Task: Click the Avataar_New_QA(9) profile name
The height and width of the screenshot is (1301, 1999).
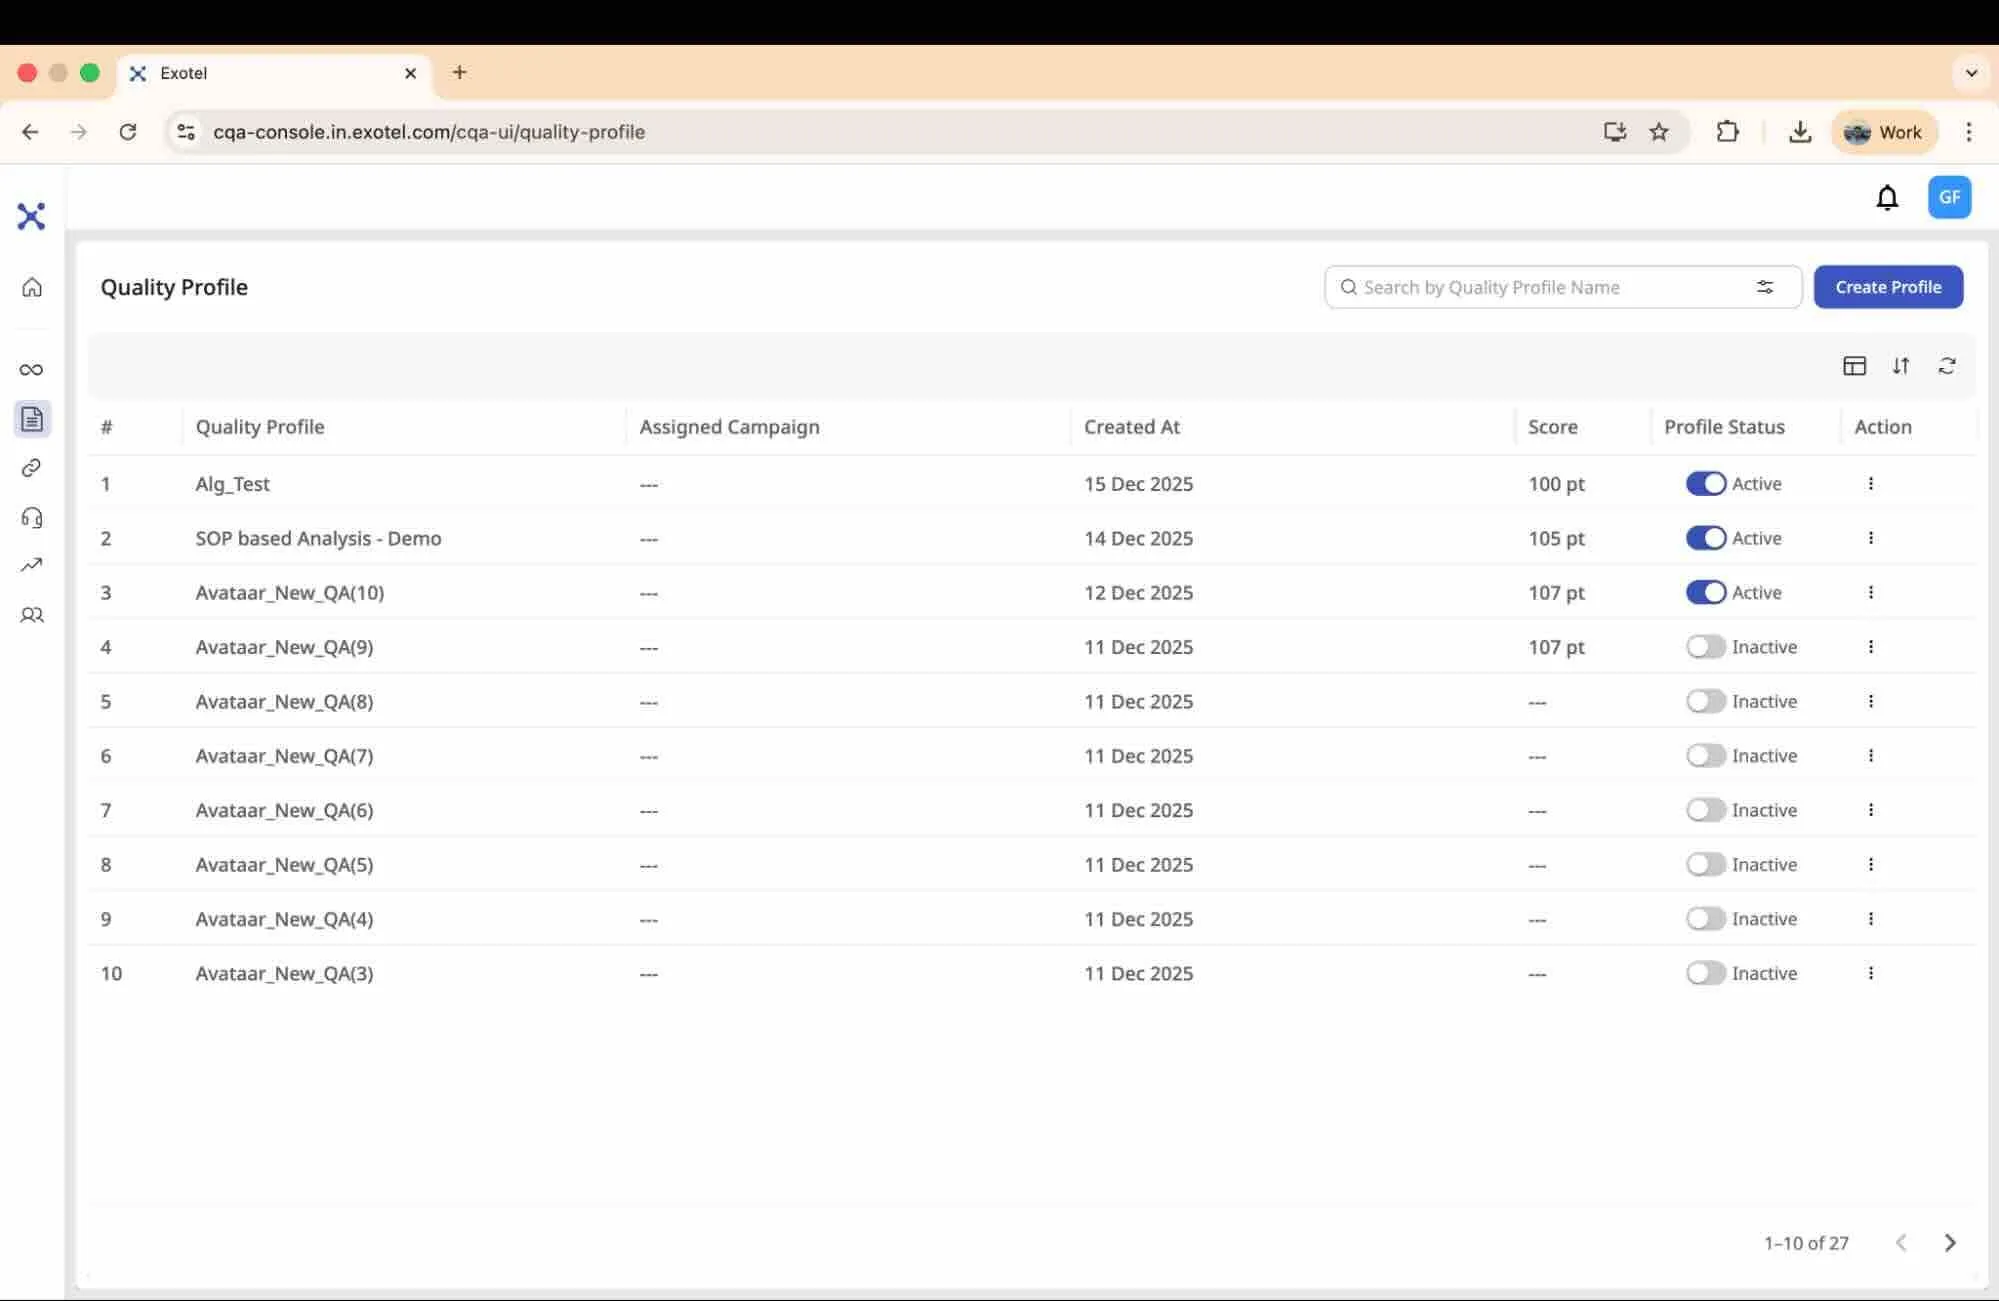Action: (x=284, y=647)
